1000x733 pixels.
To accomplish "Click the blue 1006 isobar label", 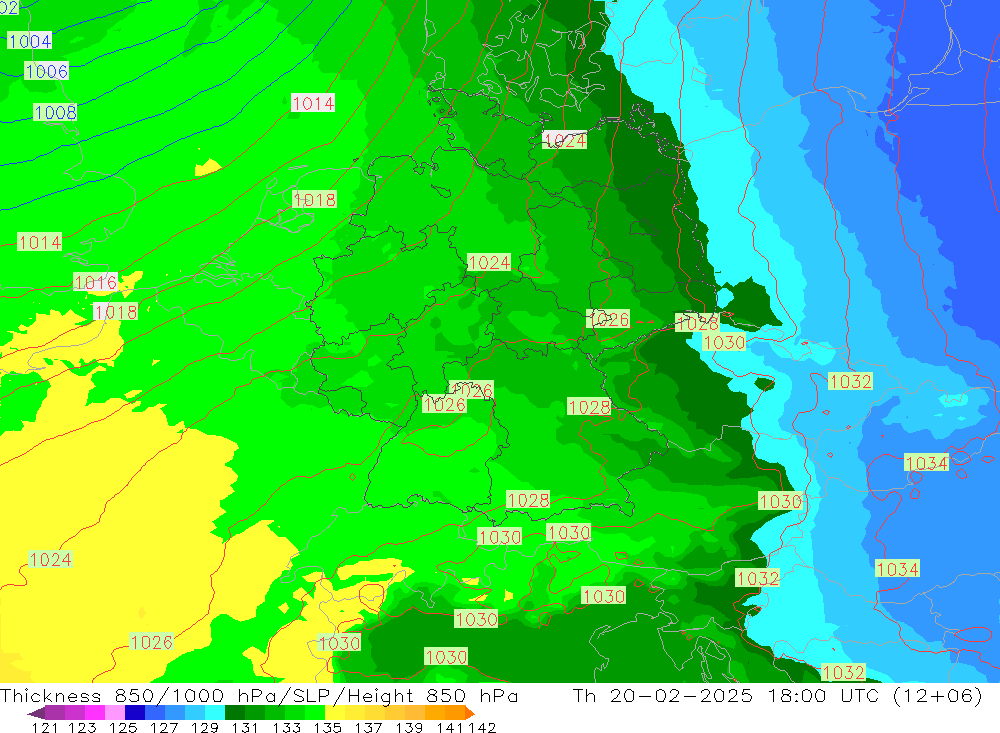I will point(47,71).
